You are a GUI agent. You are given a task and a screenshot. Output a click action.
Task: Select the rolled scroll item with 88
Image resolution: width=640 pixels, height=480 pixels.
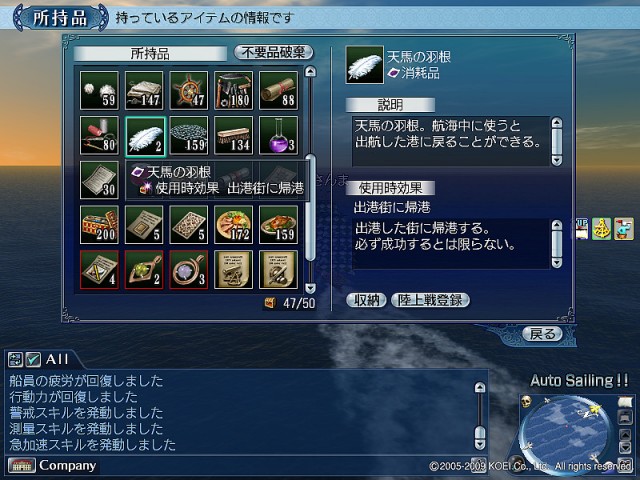pos(278,90)
